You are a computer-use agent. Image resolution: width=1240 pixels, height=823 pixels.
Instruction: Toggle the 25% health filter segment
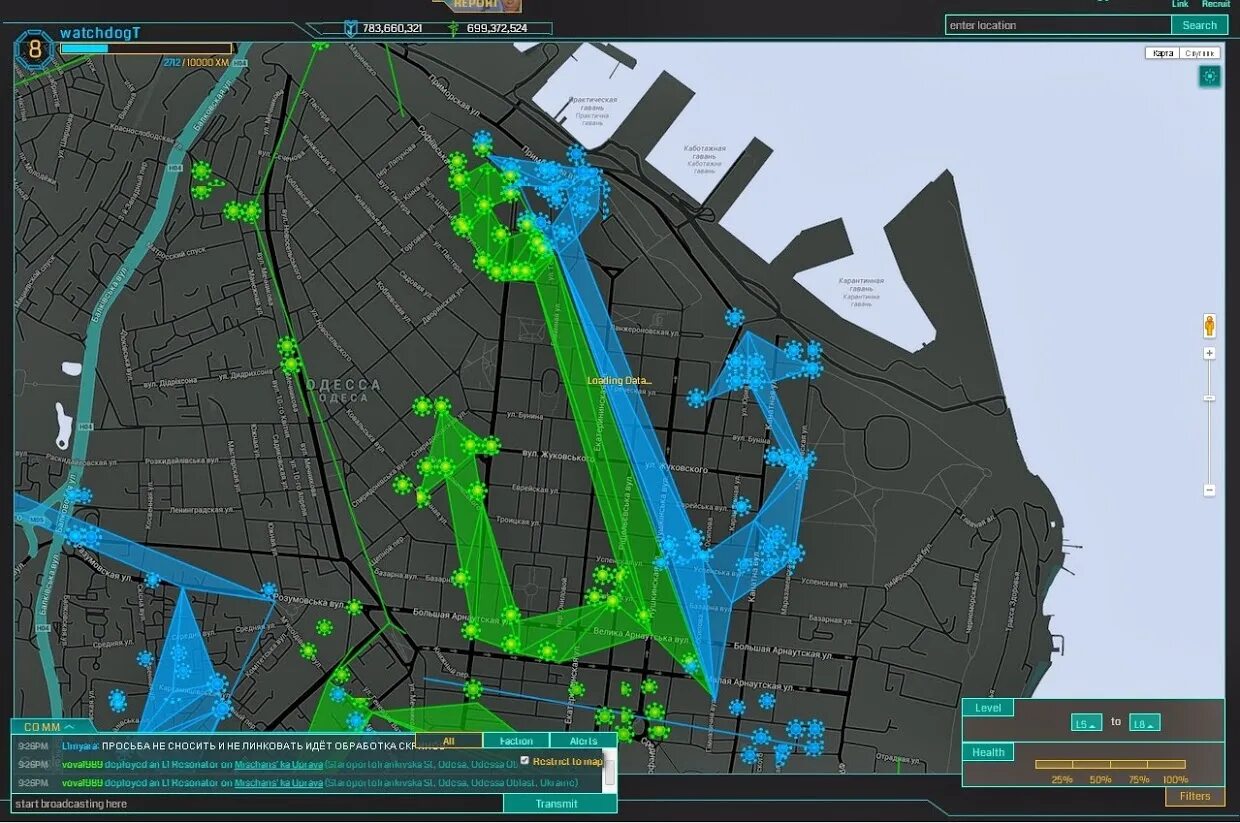pyautogui.click(x=1054, y=764)
